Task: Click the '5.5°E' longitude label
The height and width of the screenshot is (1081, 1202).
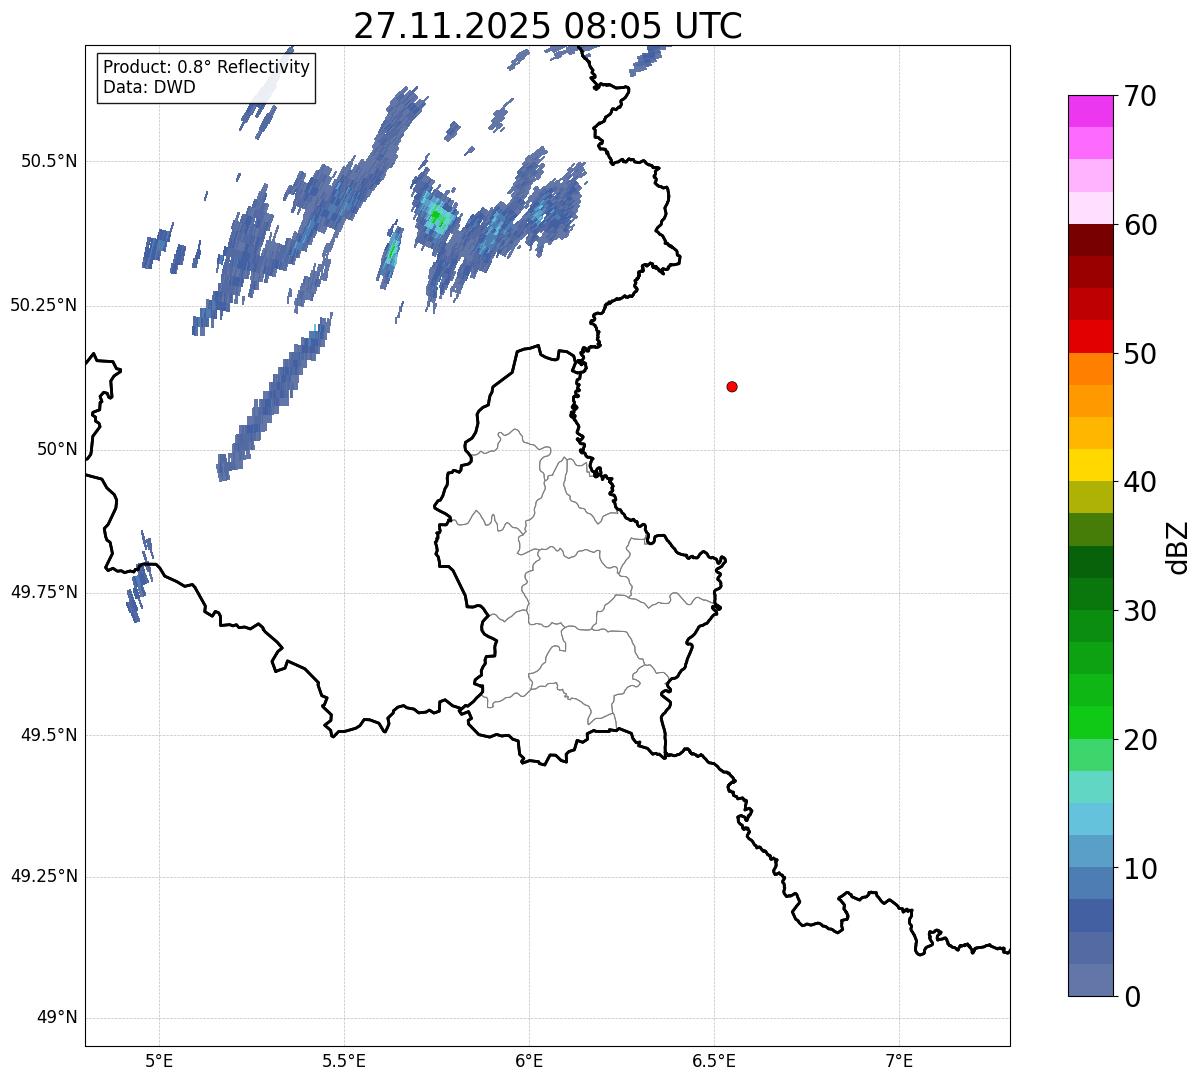Action: 344,1061
